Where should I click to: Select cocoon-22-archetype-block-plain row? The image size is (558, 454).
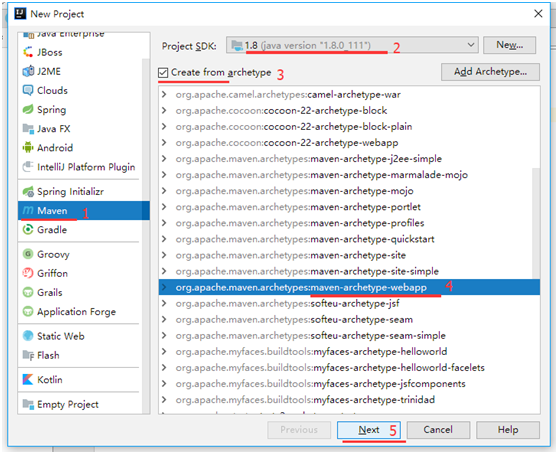349,126
